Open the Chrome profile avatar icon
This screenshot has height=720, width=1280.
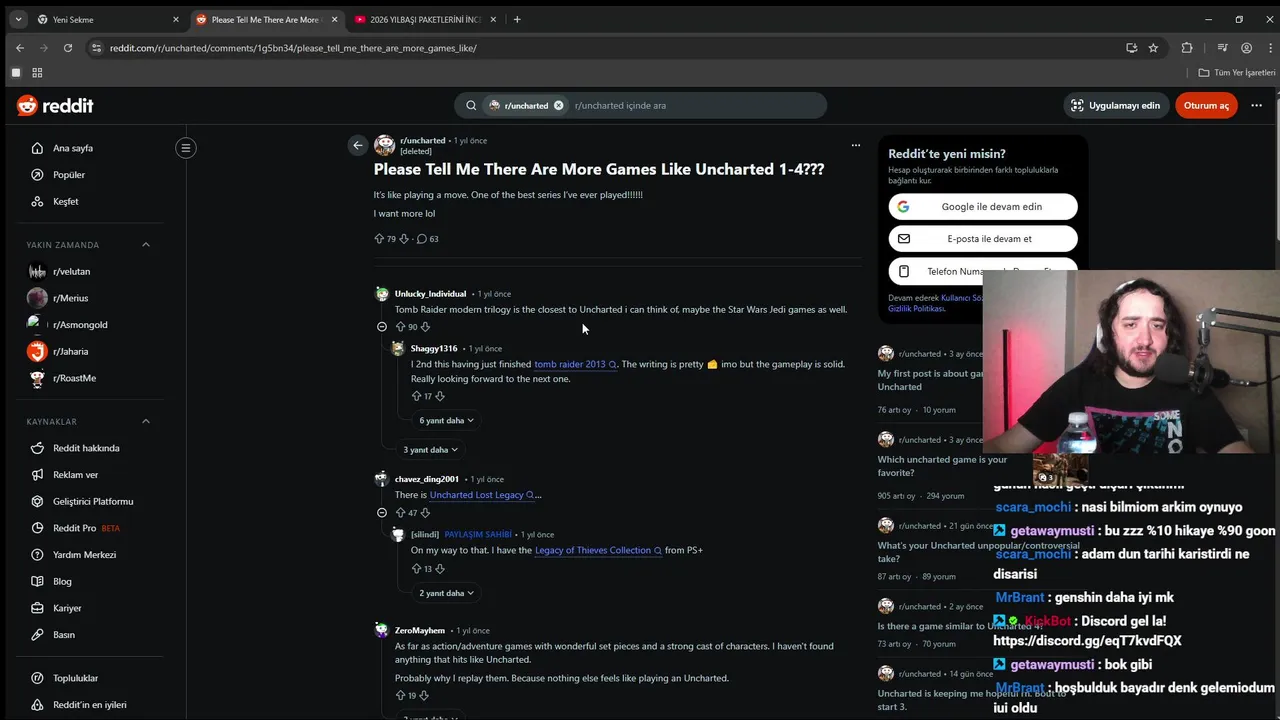coord(1246,48)
